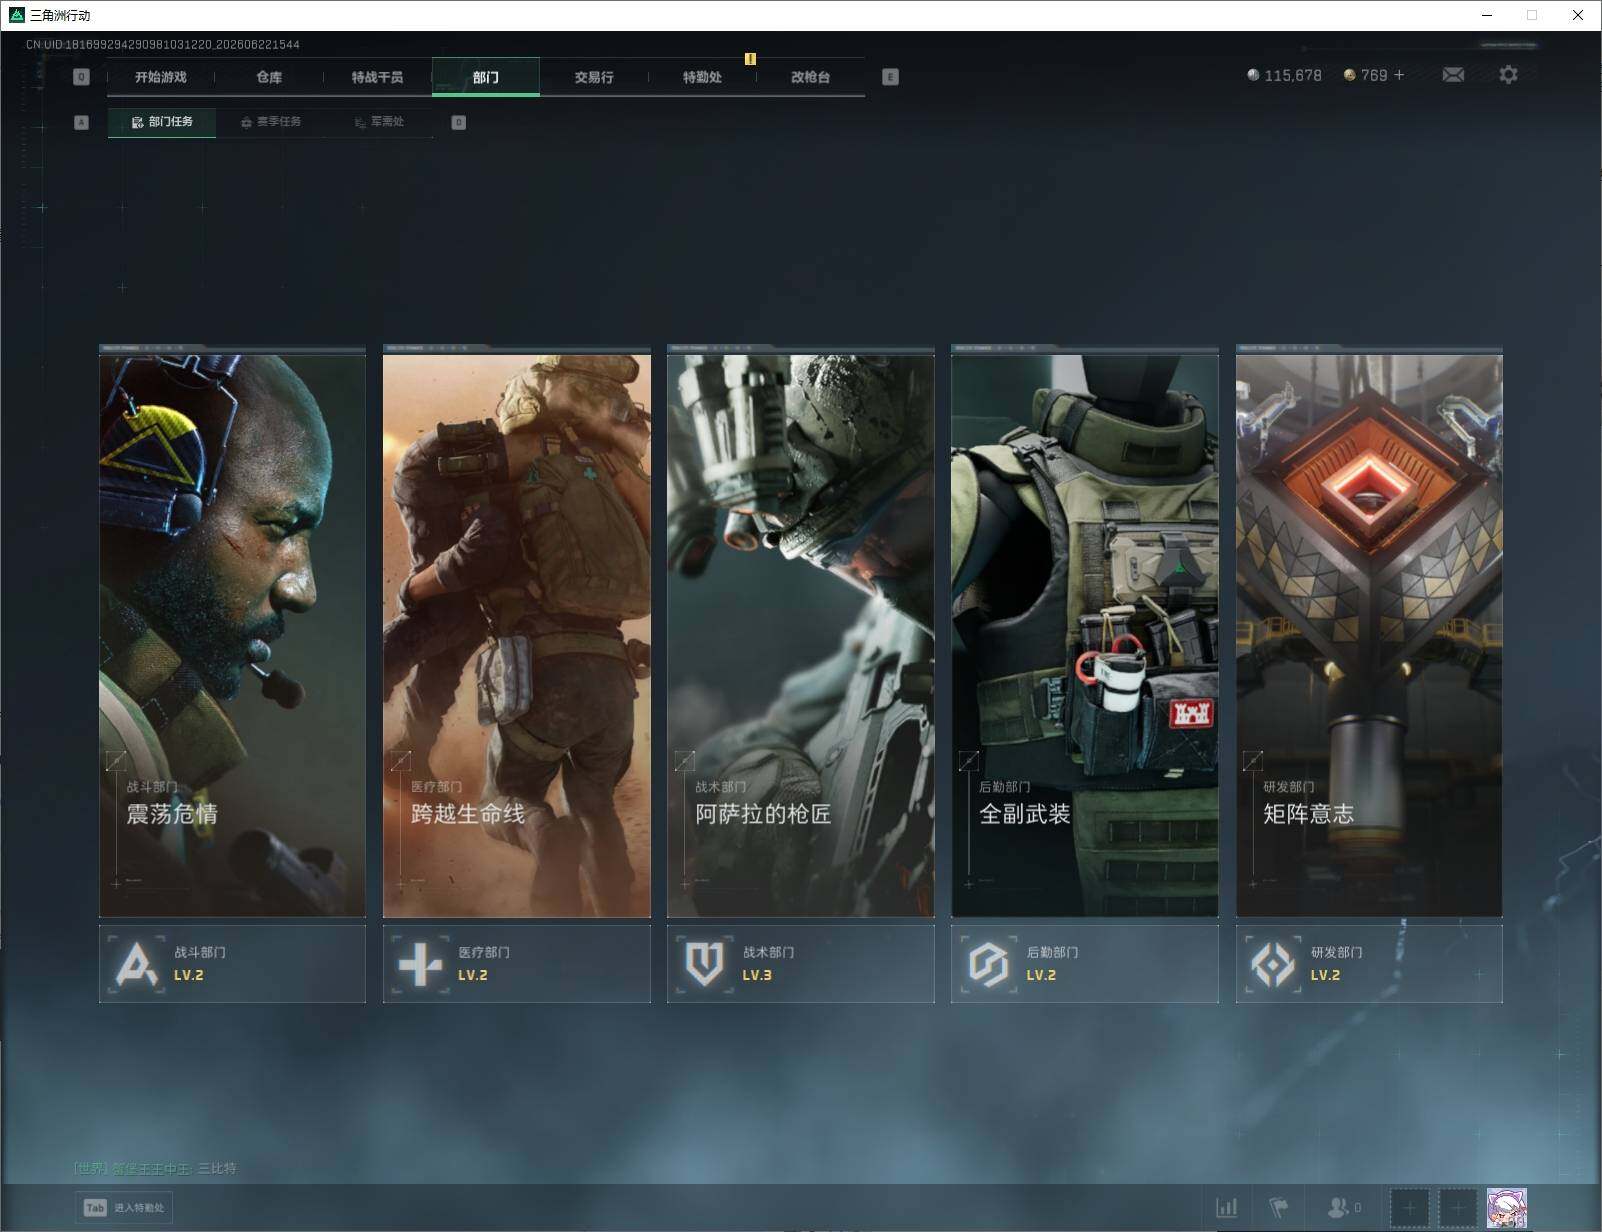1602x1232 pixels.
Task: Click the 研发部门 LV.2 button
Action: (1369, 964)
